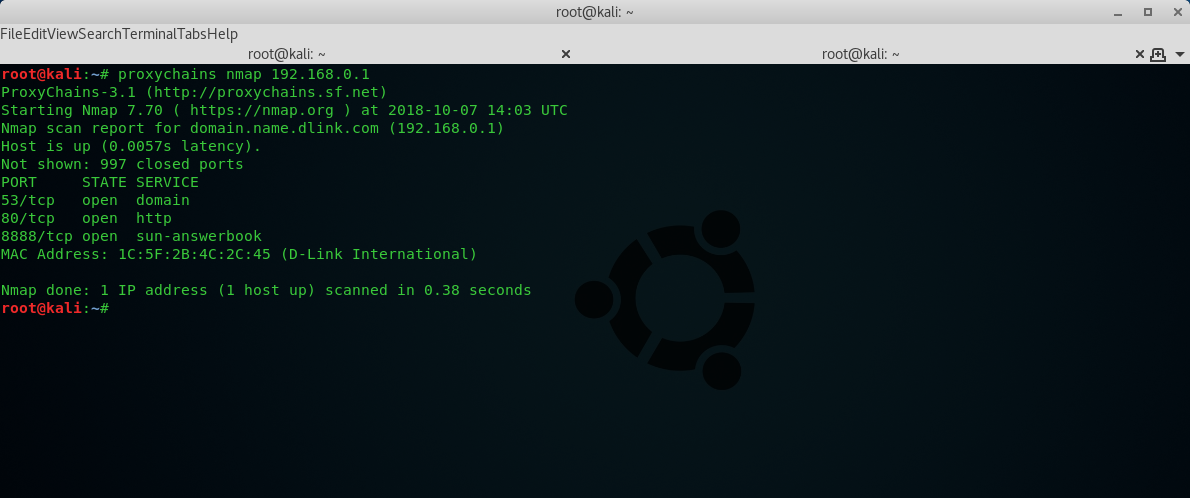This screenshot has width=1190, height=498.
Task: Close the second terminal tab
Action: (x=1139, y=54)
